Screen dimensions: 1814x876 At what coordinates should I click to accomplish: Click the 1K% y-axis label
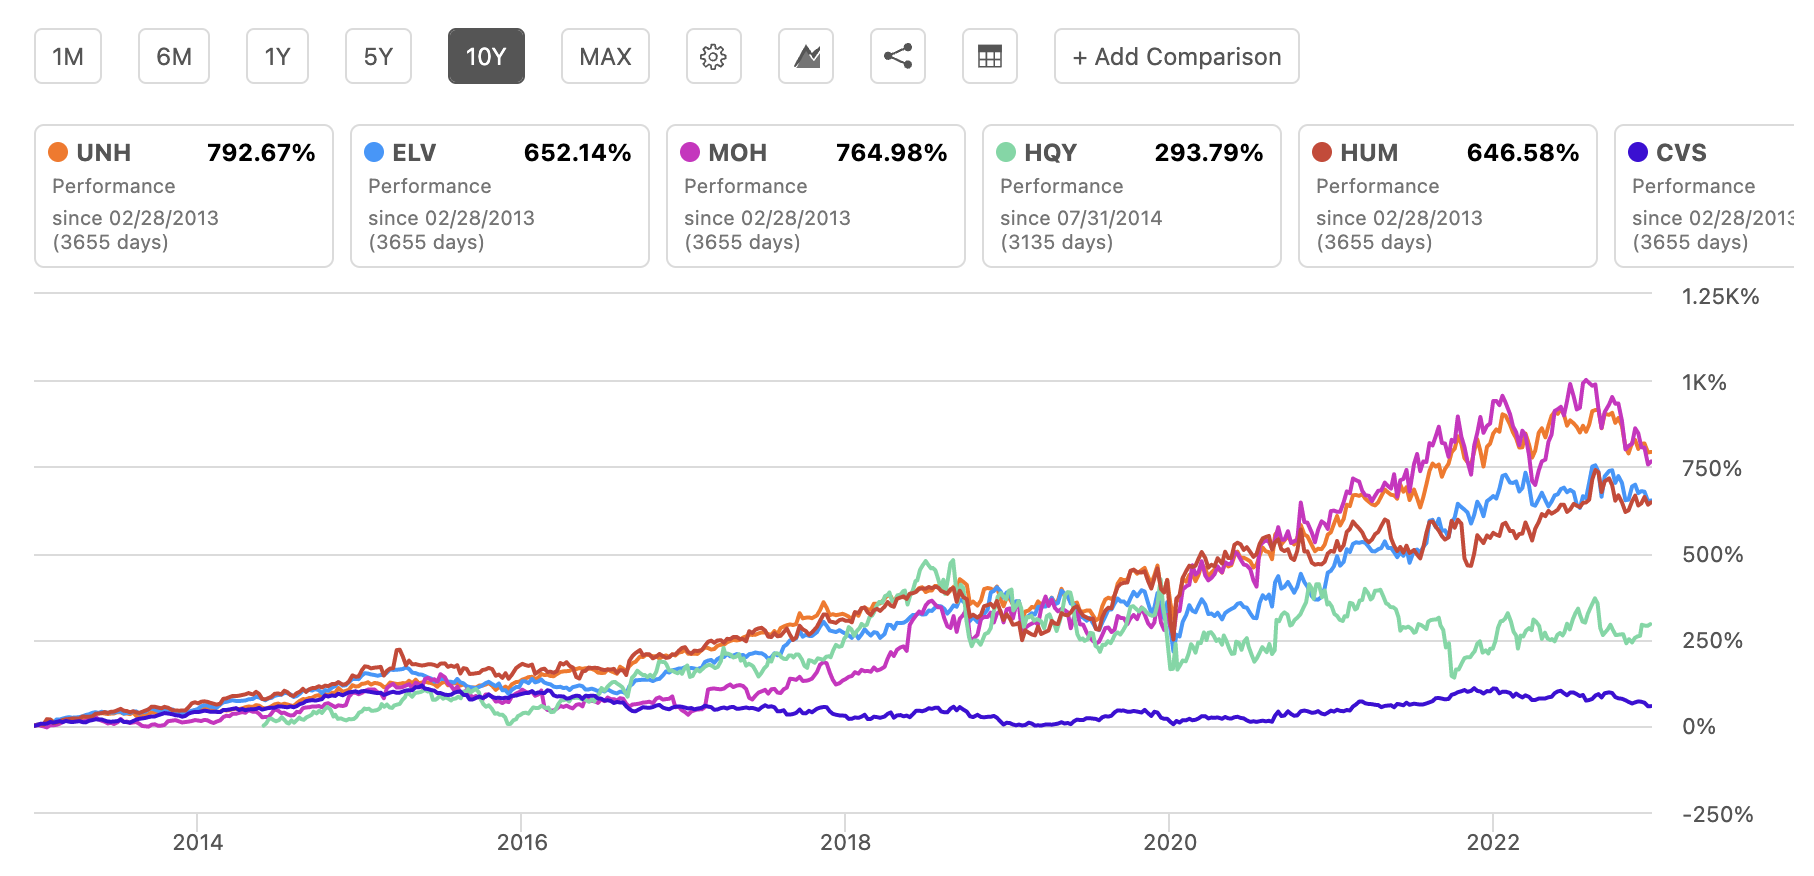coord(1704,382)
